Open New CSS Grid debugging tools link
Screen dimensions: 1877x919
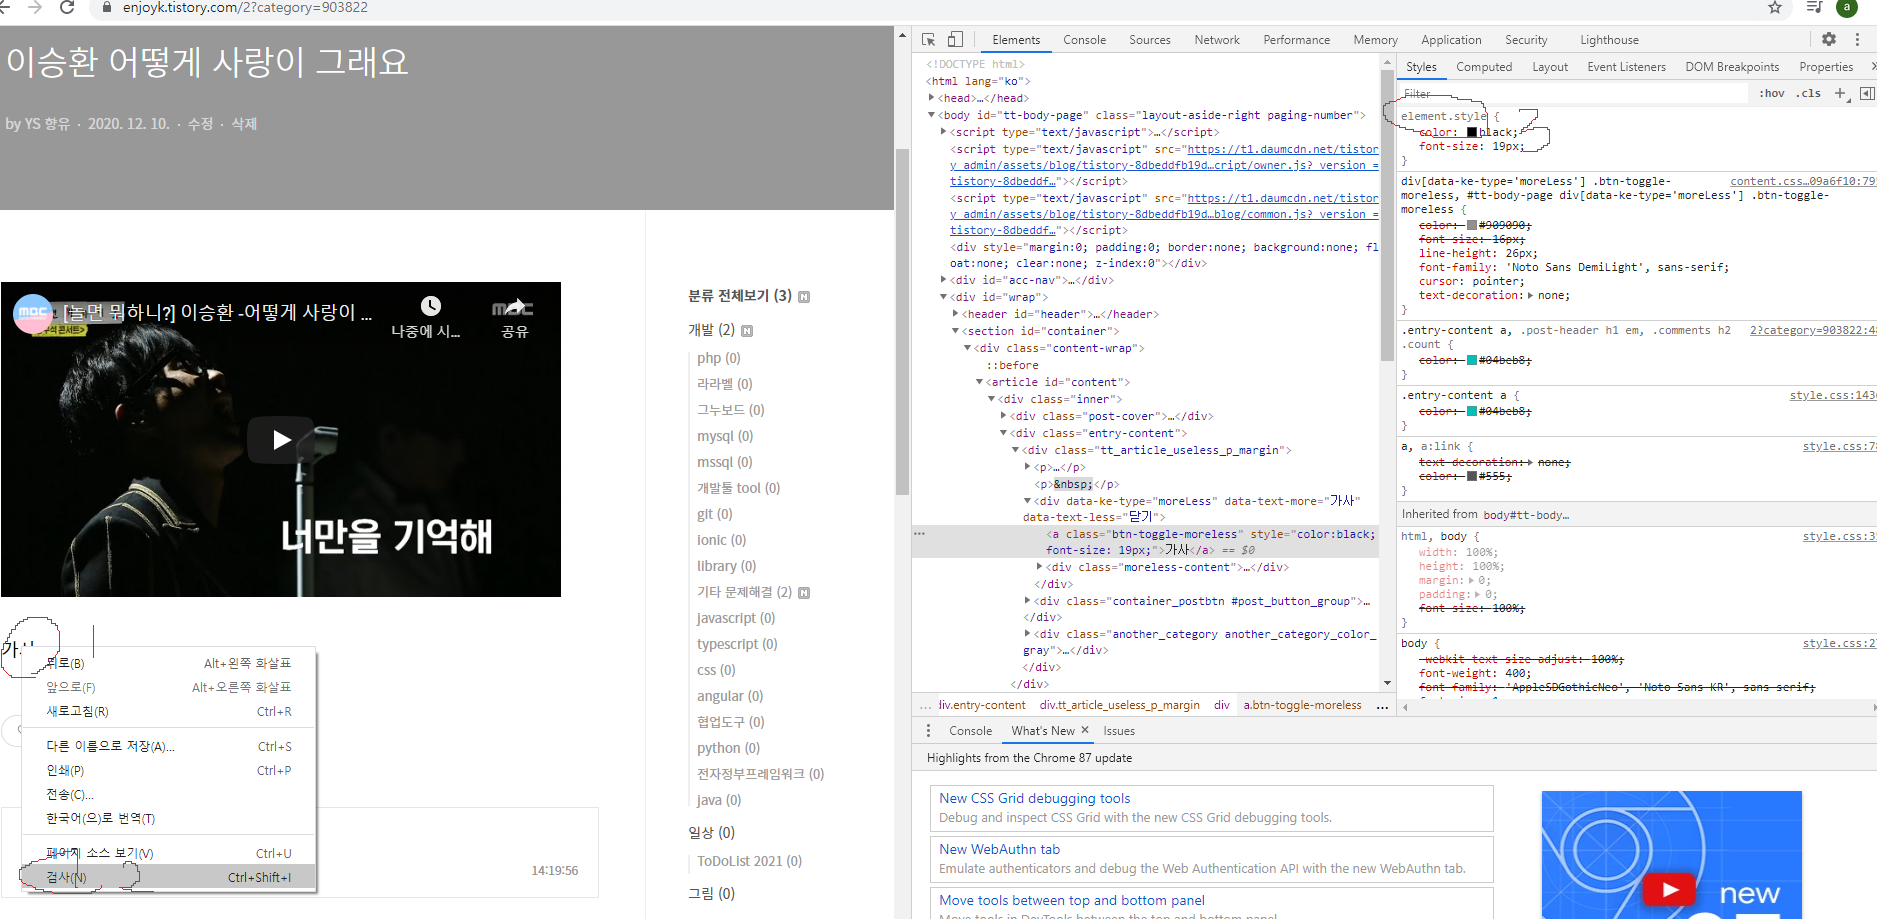point(1034,798)
